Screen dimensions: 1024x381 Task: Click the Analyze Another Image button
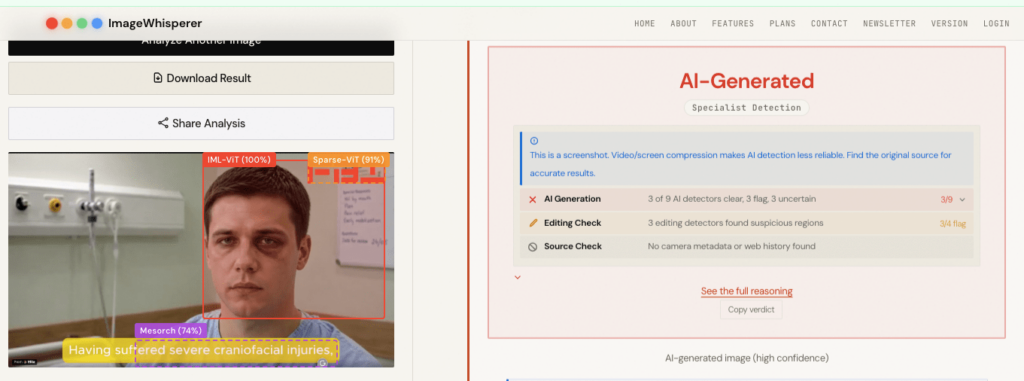click(x=201, y=47)
